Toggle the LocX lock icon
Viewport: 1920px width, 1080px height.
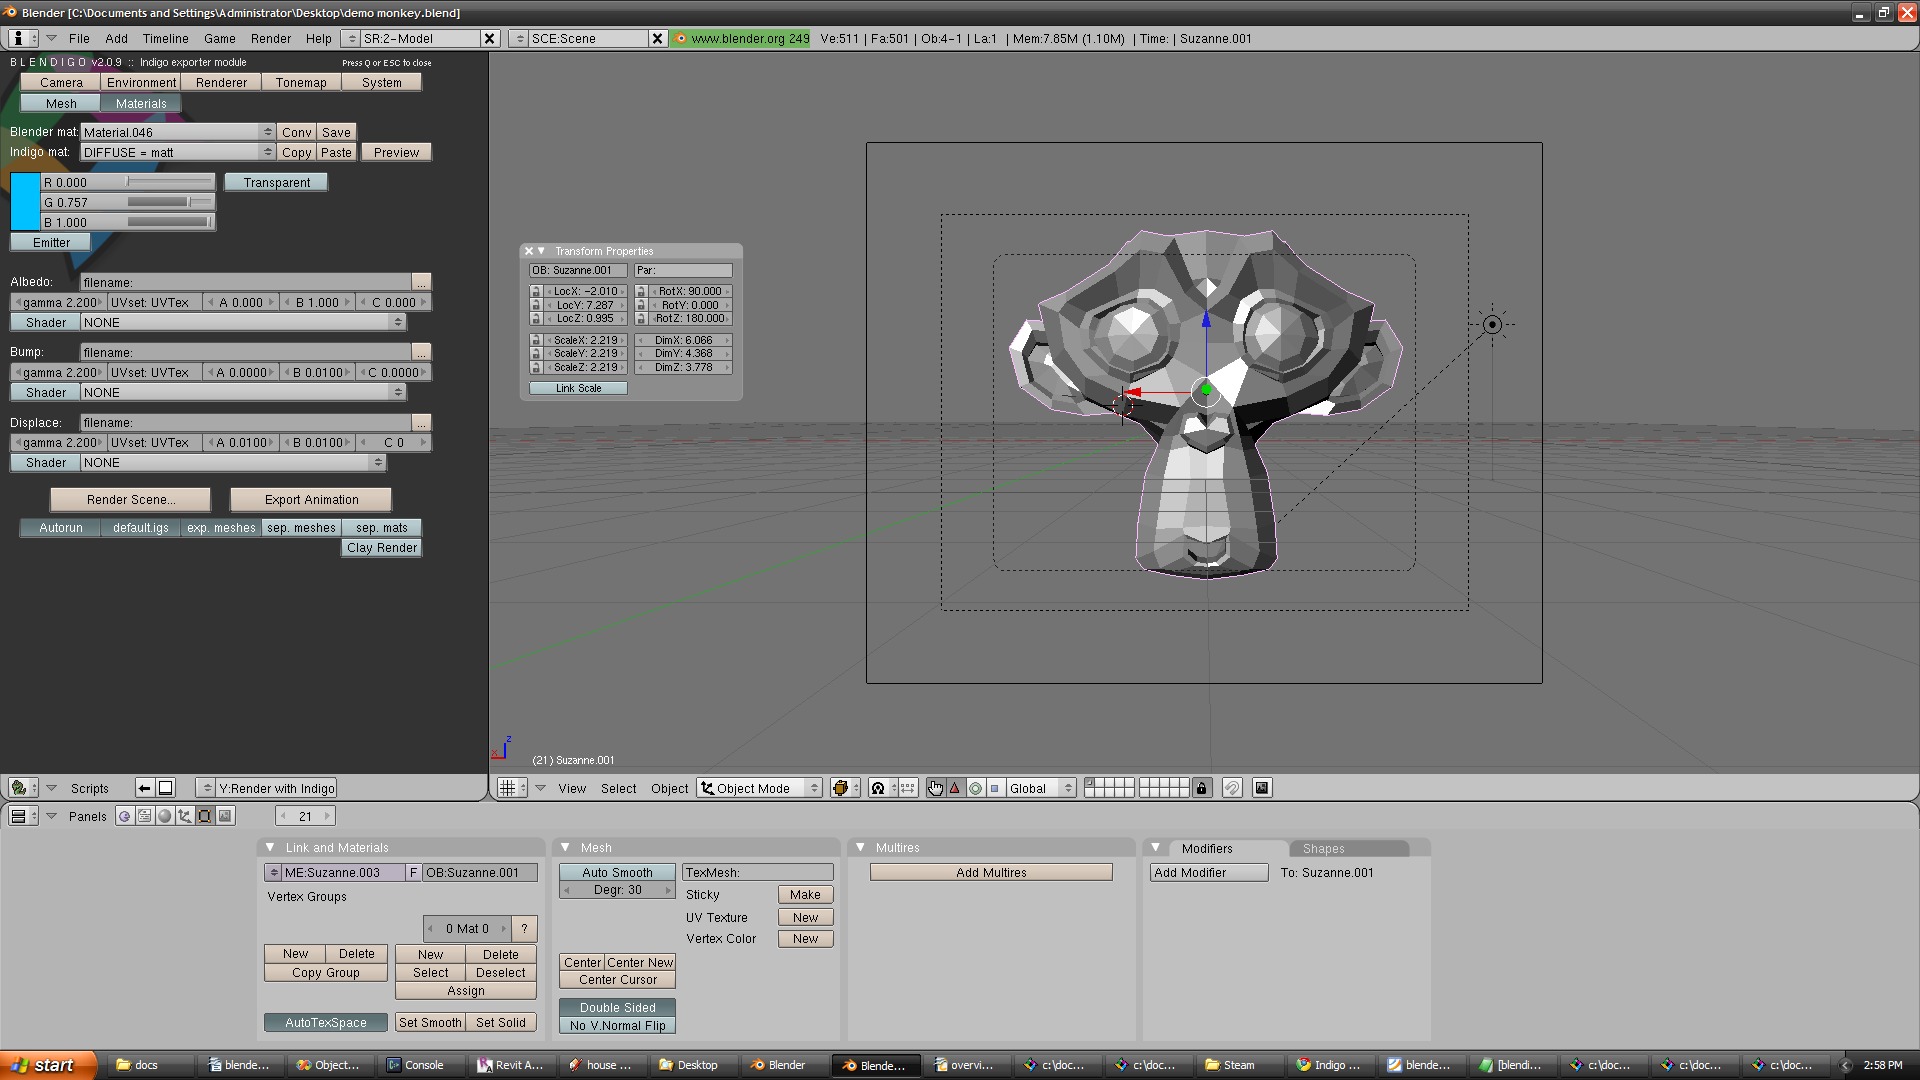click(536, 292)
